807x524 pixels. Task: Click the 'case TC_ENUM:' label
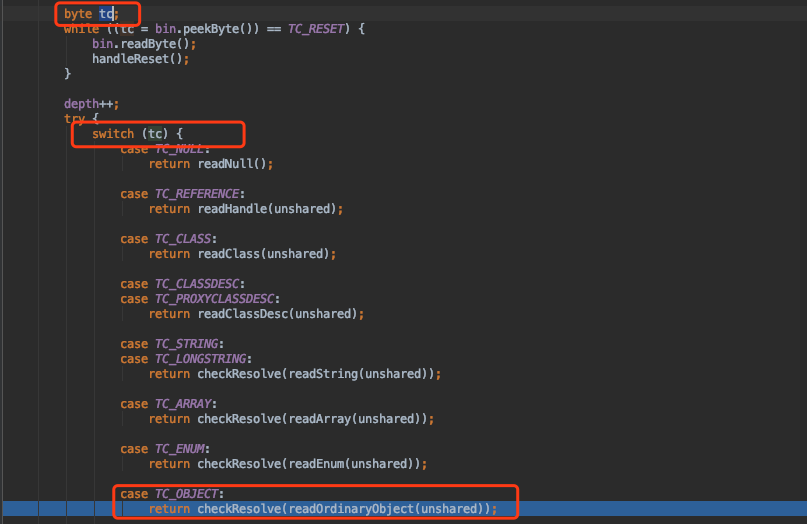pyautogui.click(x=165, y=449)
